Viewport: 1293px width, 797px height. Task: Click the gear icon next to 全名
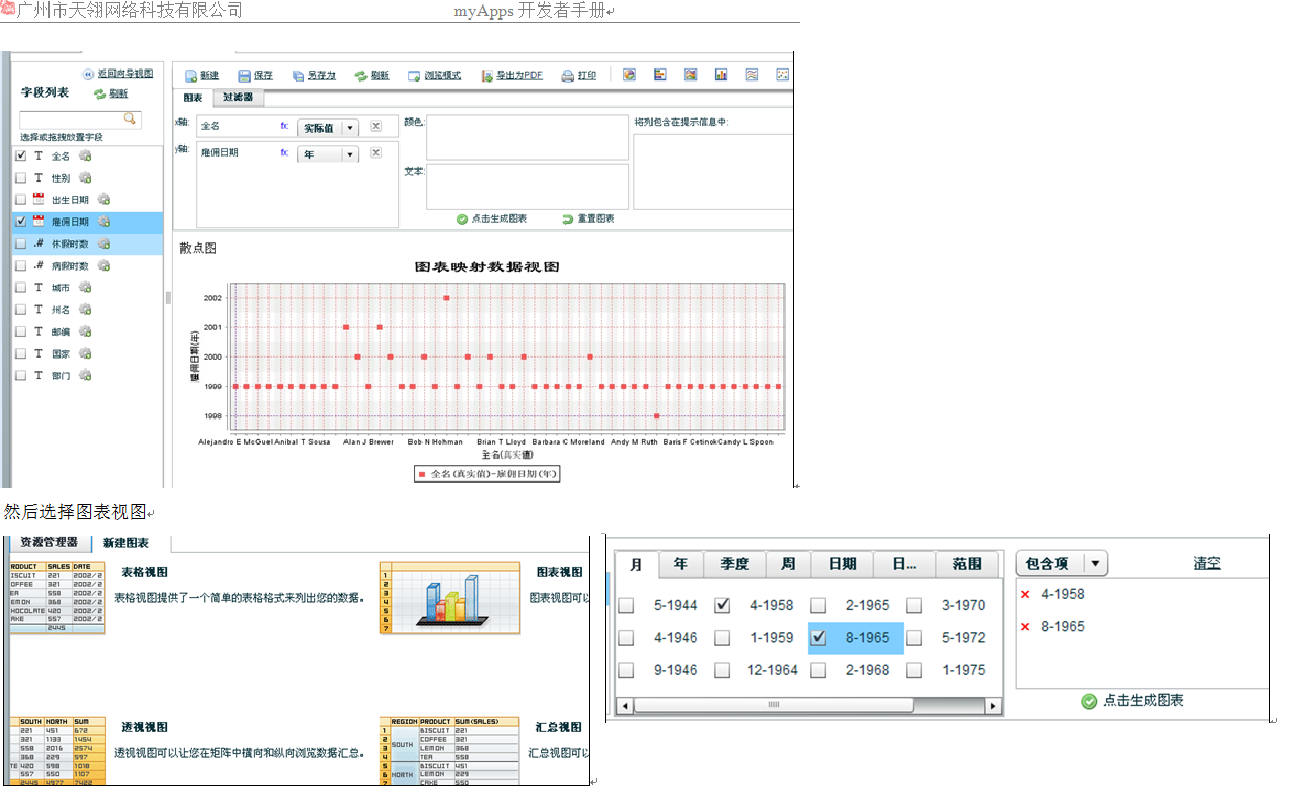[x=85, y=156]
